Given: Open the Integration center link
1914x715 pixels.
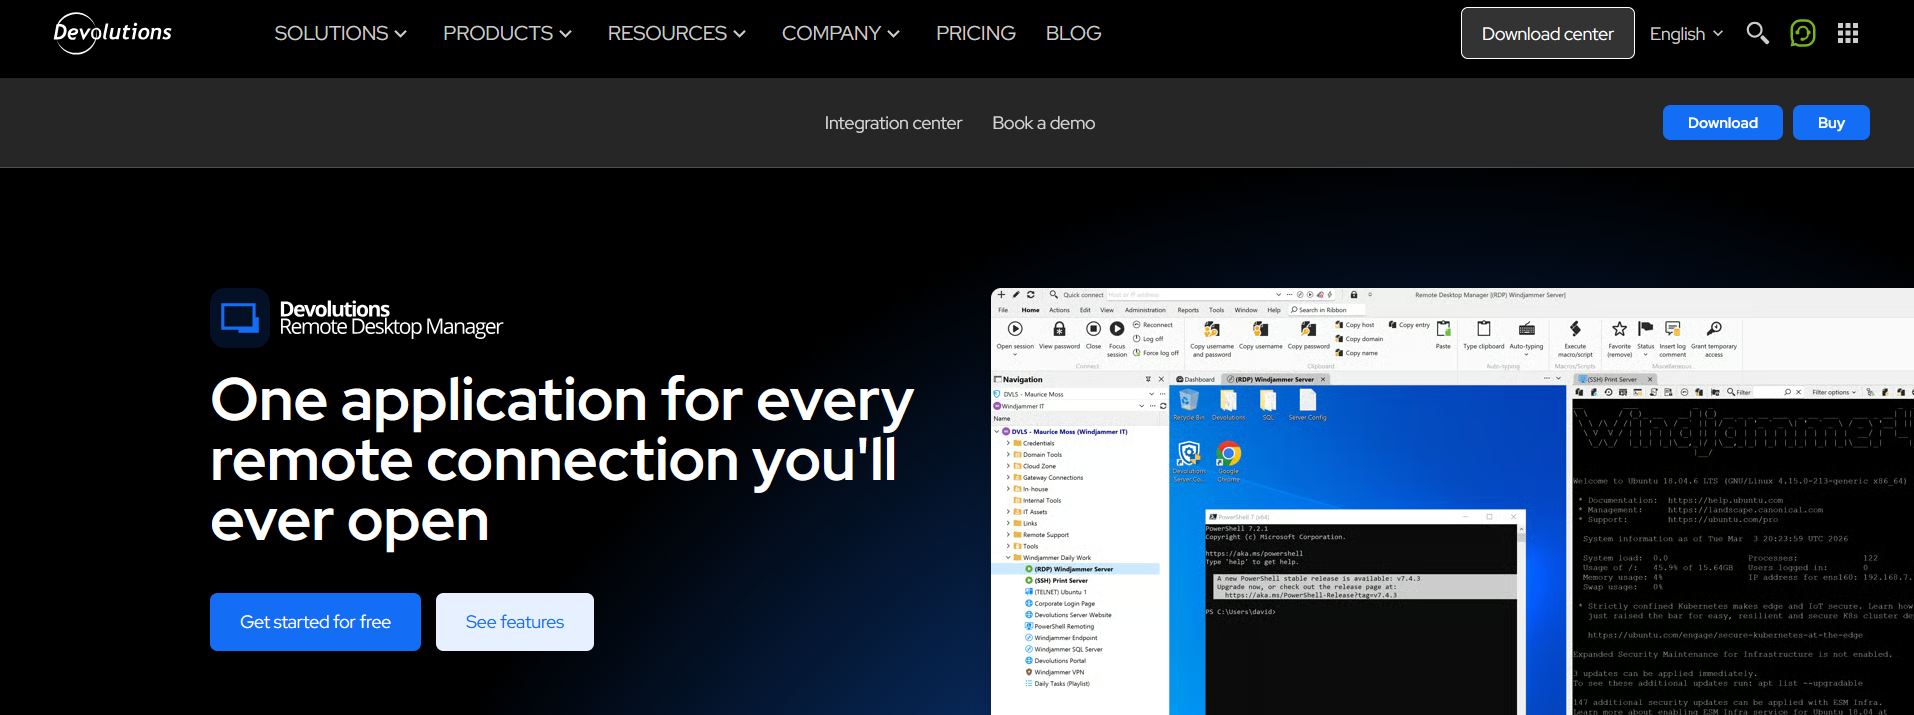Looking at the screenshot, I should 893,123.
